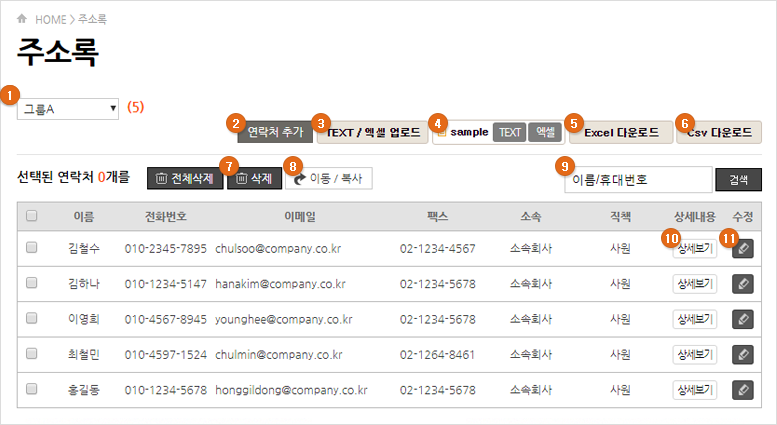Click the HOME icon in breadcrumb
The height and width of the screenshot is (425, 777).
pyautogui.click(x=23, y=19)
